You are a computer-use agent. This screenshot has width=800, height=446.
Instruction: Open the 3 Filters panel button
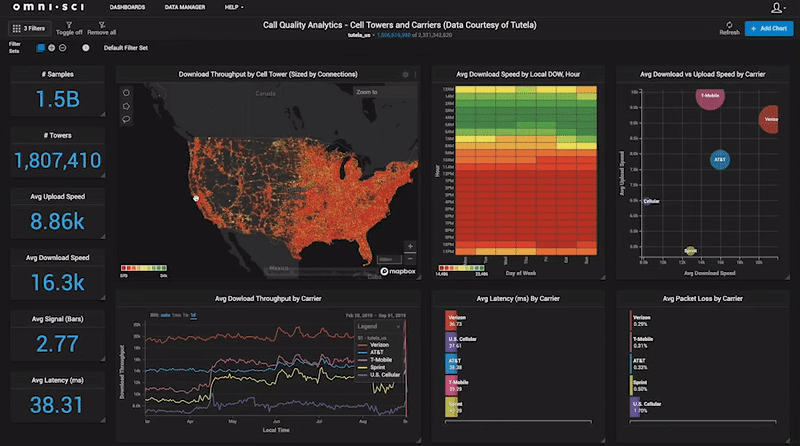pos(29,29)
